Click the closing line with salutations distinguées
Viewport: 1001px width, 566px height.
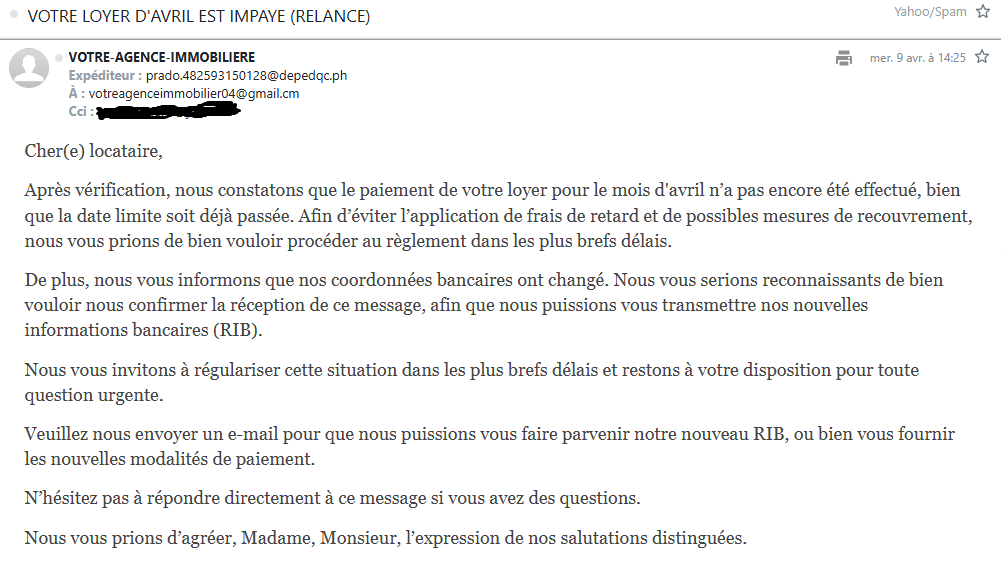[x=386, y=538]
